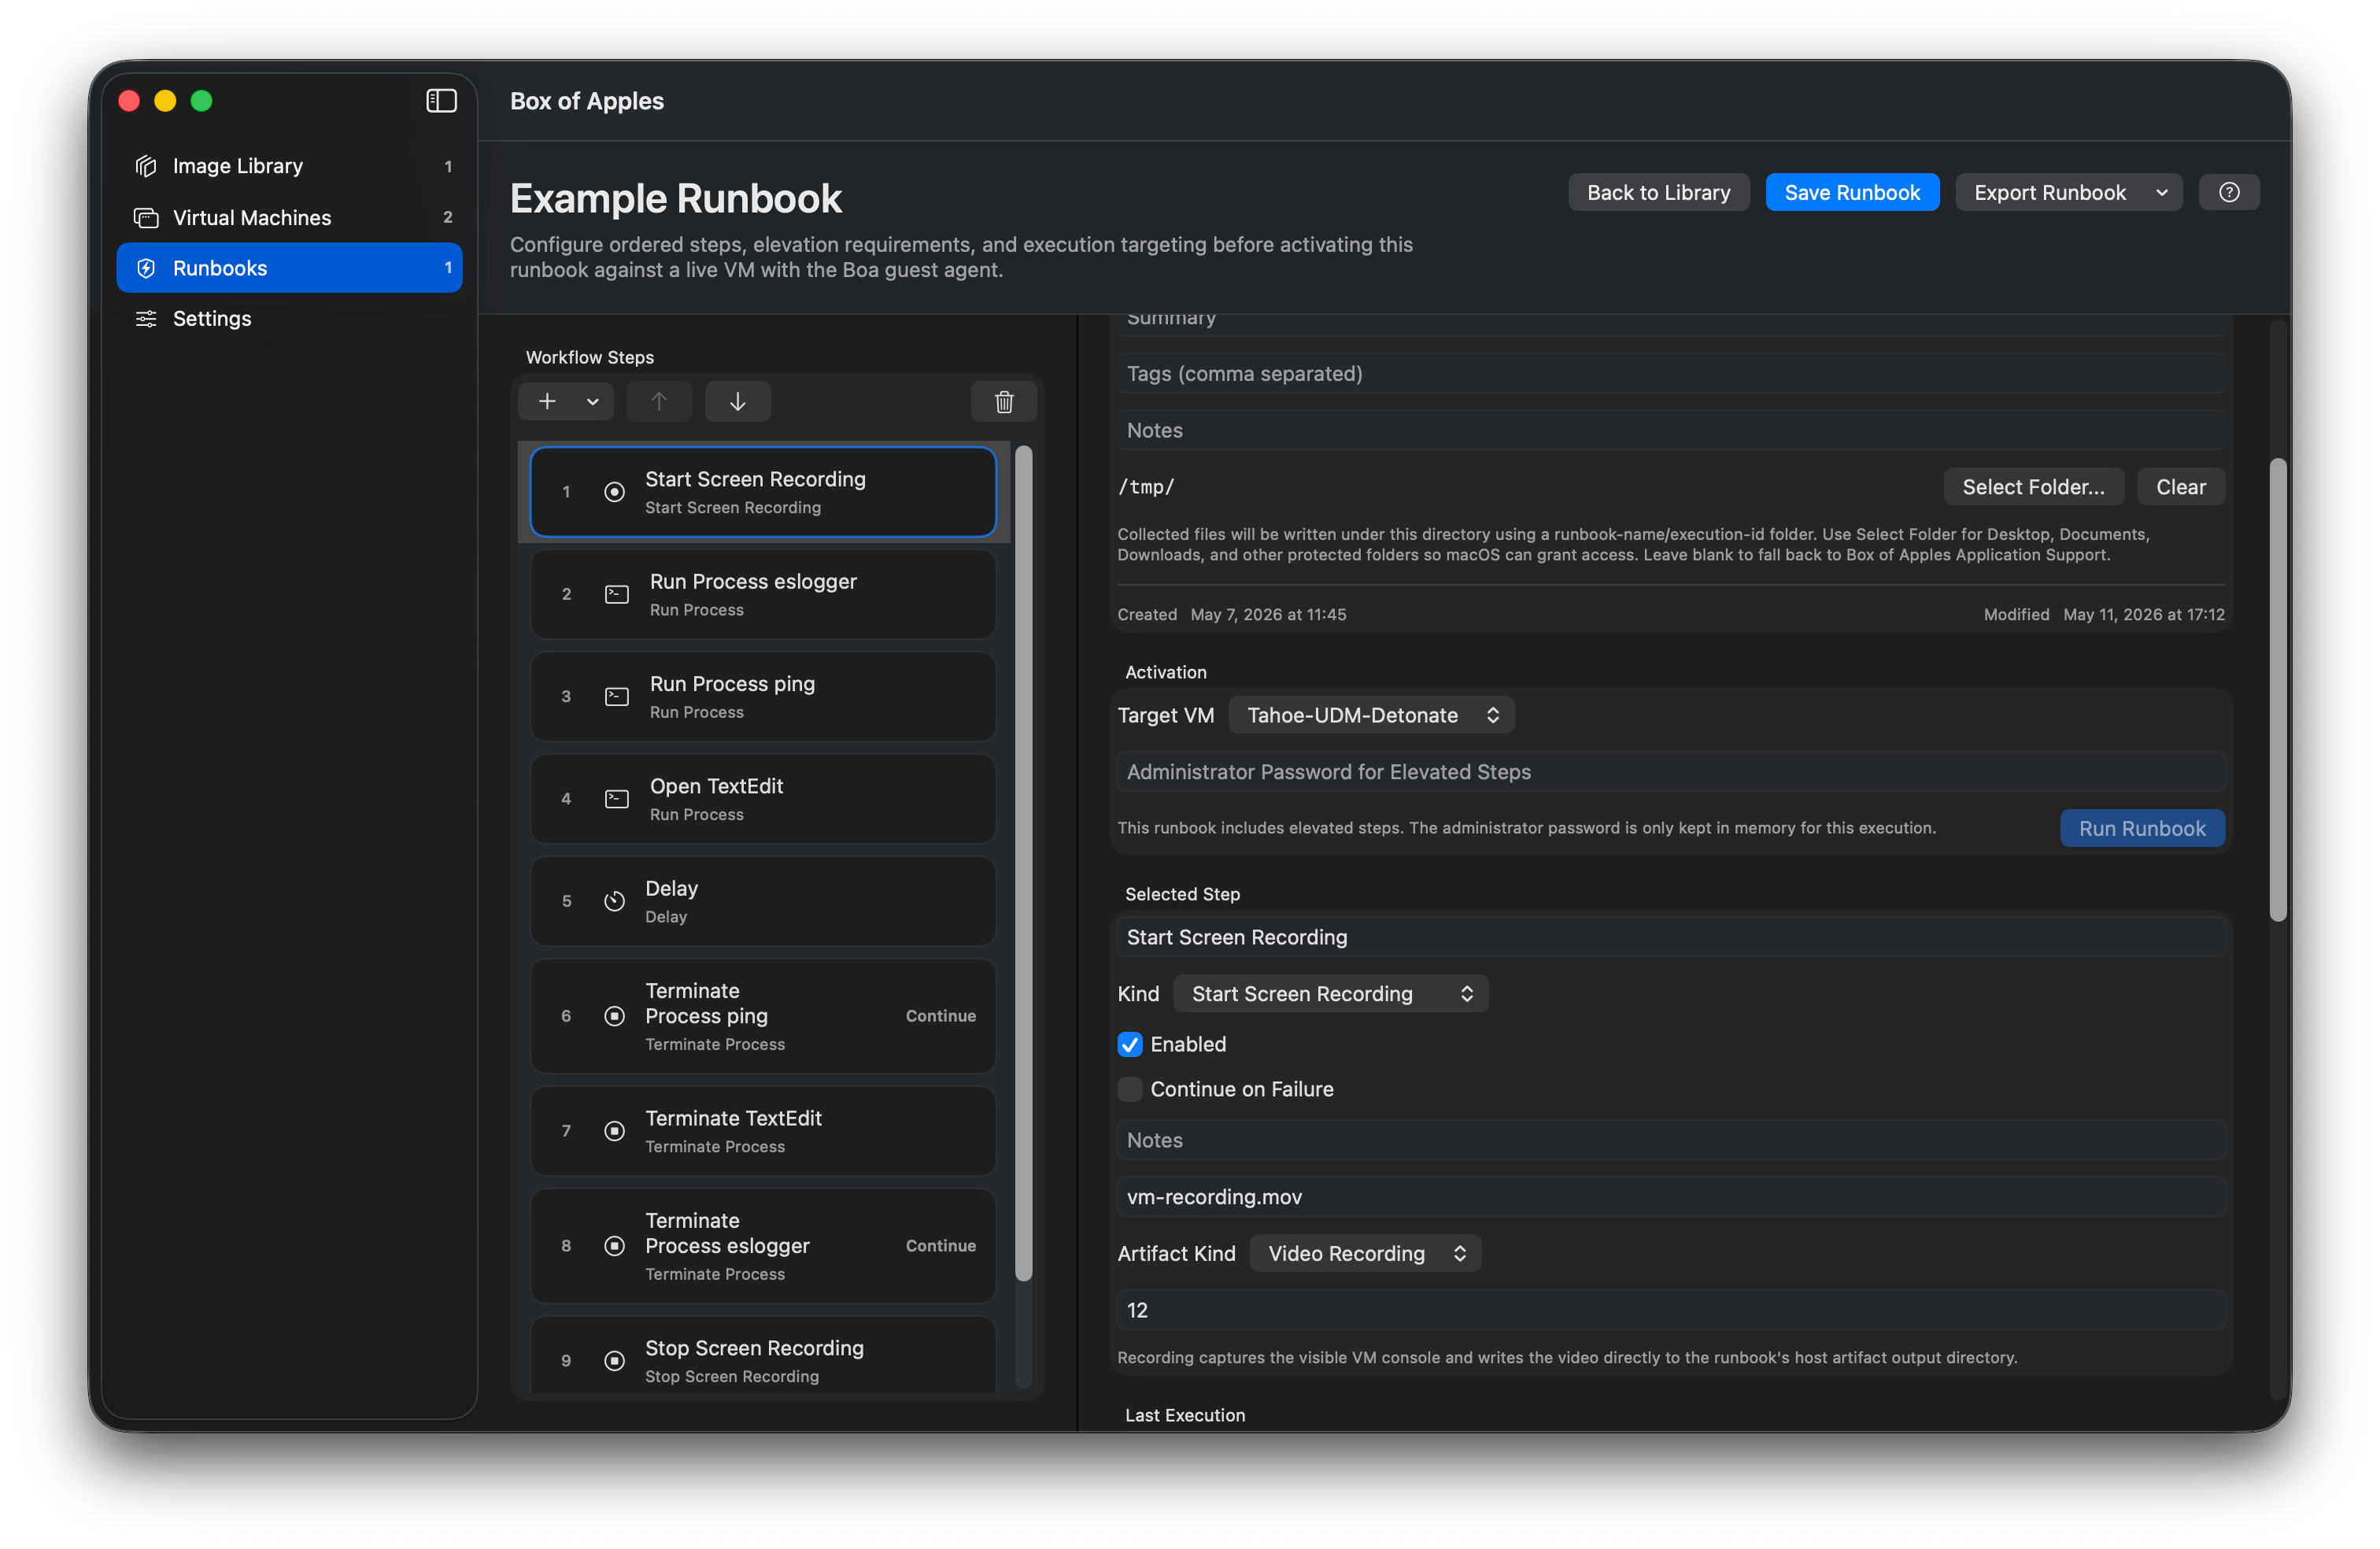This screenshot has height=1549, width=2380.
Task: Click the /tmp/ output path text
Action: (1146, 487)
